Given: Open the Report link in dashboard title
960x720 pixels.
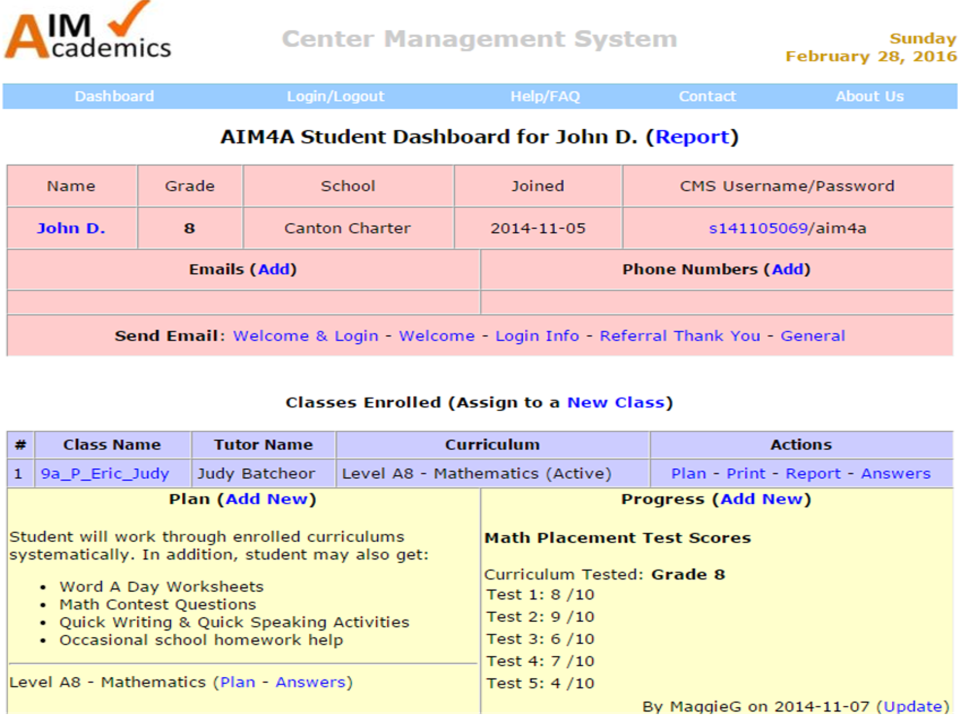Looking at the screenshot, I should 692,137.
